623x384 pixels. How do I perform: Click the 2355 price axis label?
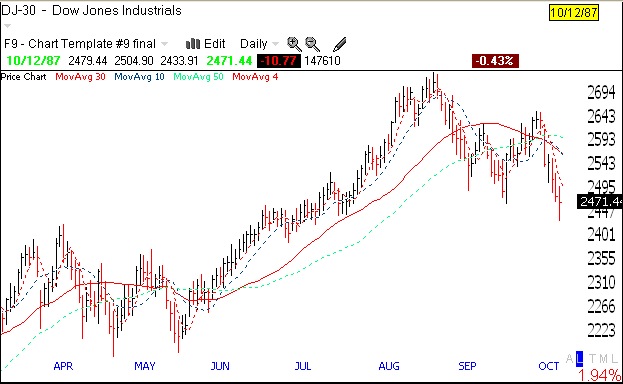click(x=601, y=259)
